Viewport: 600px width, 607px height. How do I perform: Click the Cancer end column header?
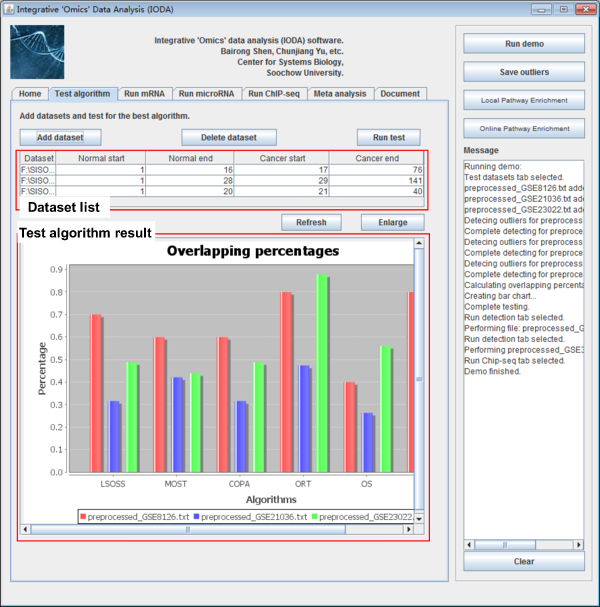377,158
